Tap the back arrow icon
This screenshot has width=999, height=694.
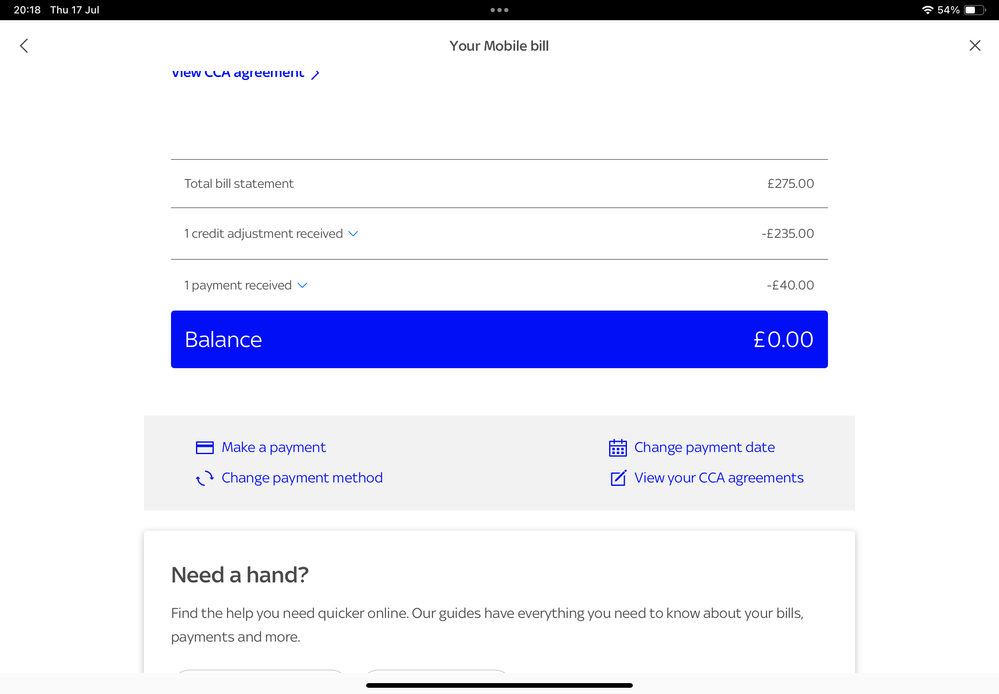24,46
